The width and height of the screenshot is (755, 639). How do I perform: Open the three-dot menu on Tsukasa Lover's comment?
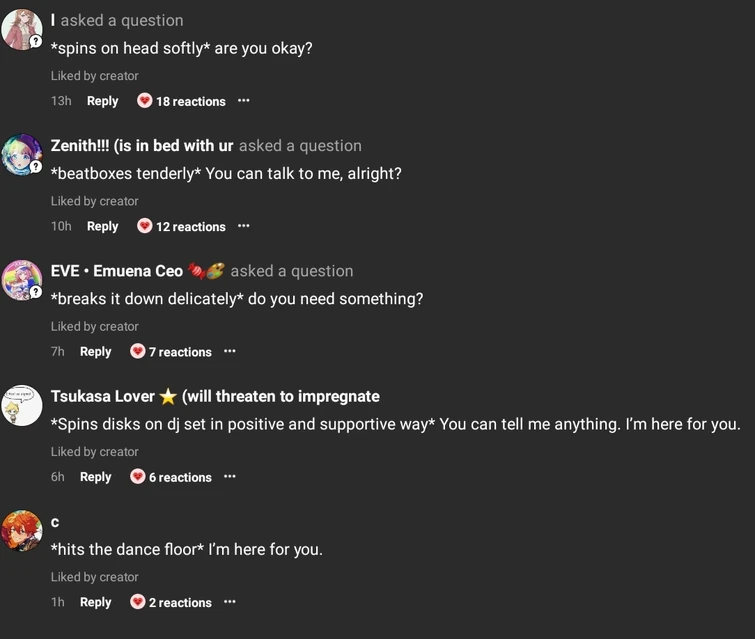(x=230, y=477)
